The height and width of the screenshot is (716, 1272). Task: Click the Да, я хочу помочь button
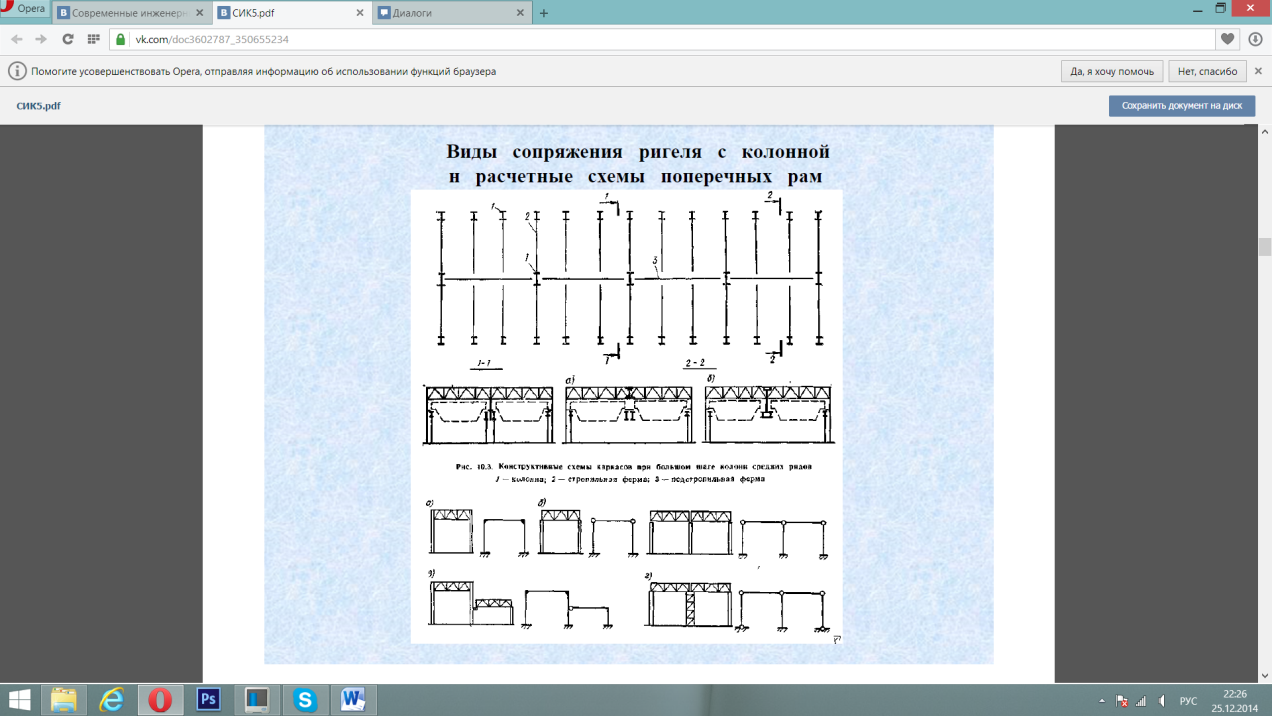click(1112, 71)
